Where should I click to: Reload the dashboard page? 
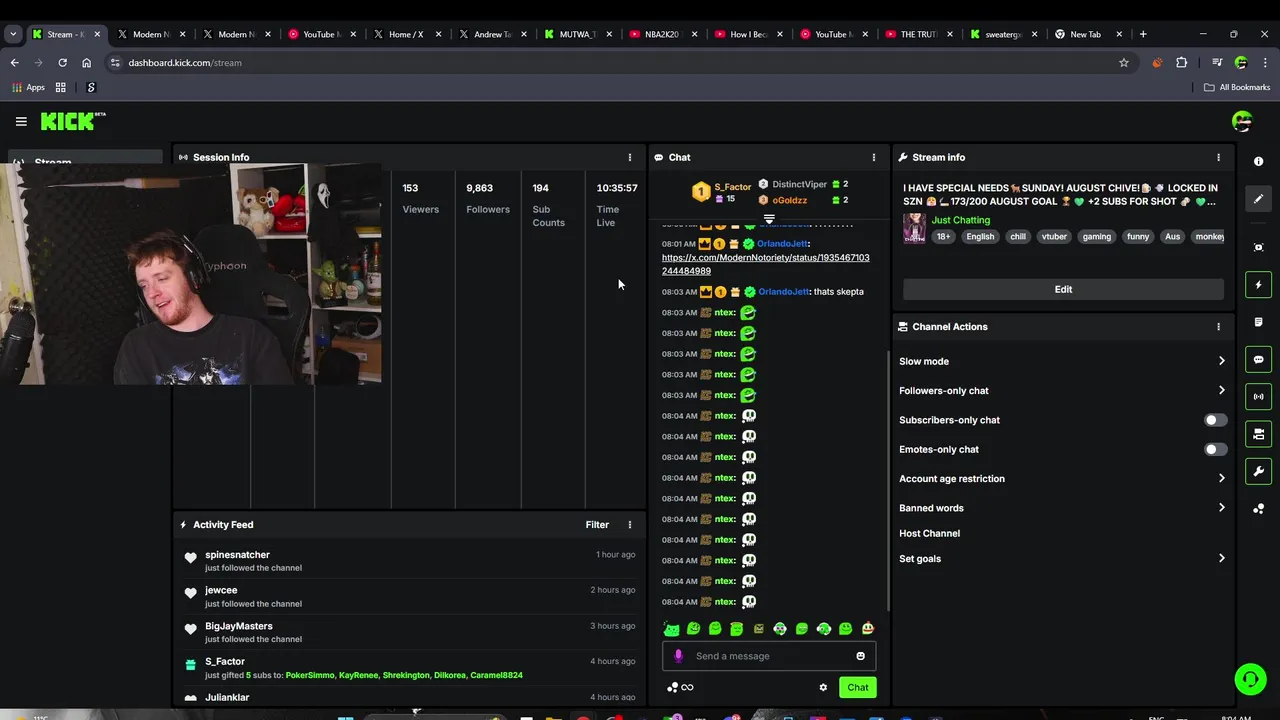coord(62,62)
